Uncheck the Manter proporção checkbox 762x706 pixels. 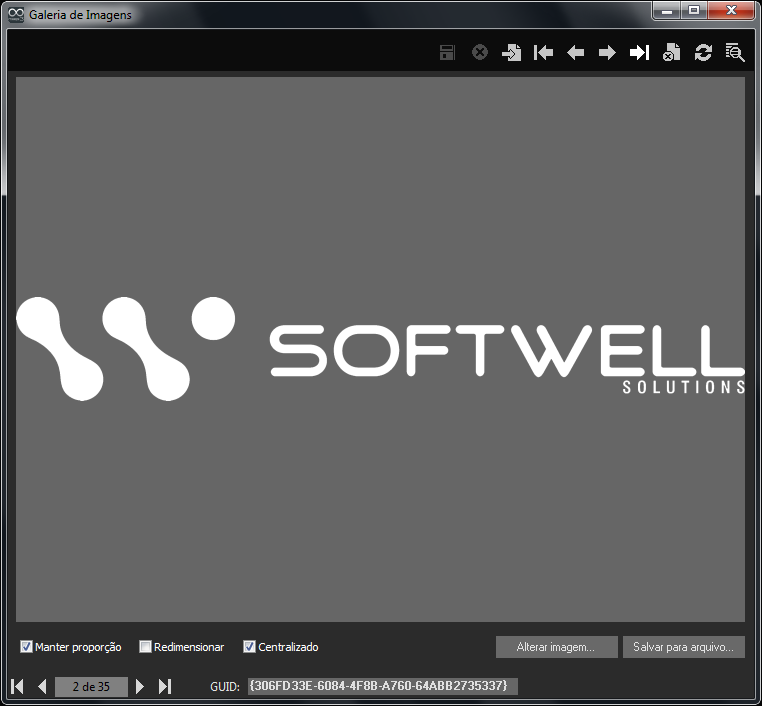coord(27,647)
